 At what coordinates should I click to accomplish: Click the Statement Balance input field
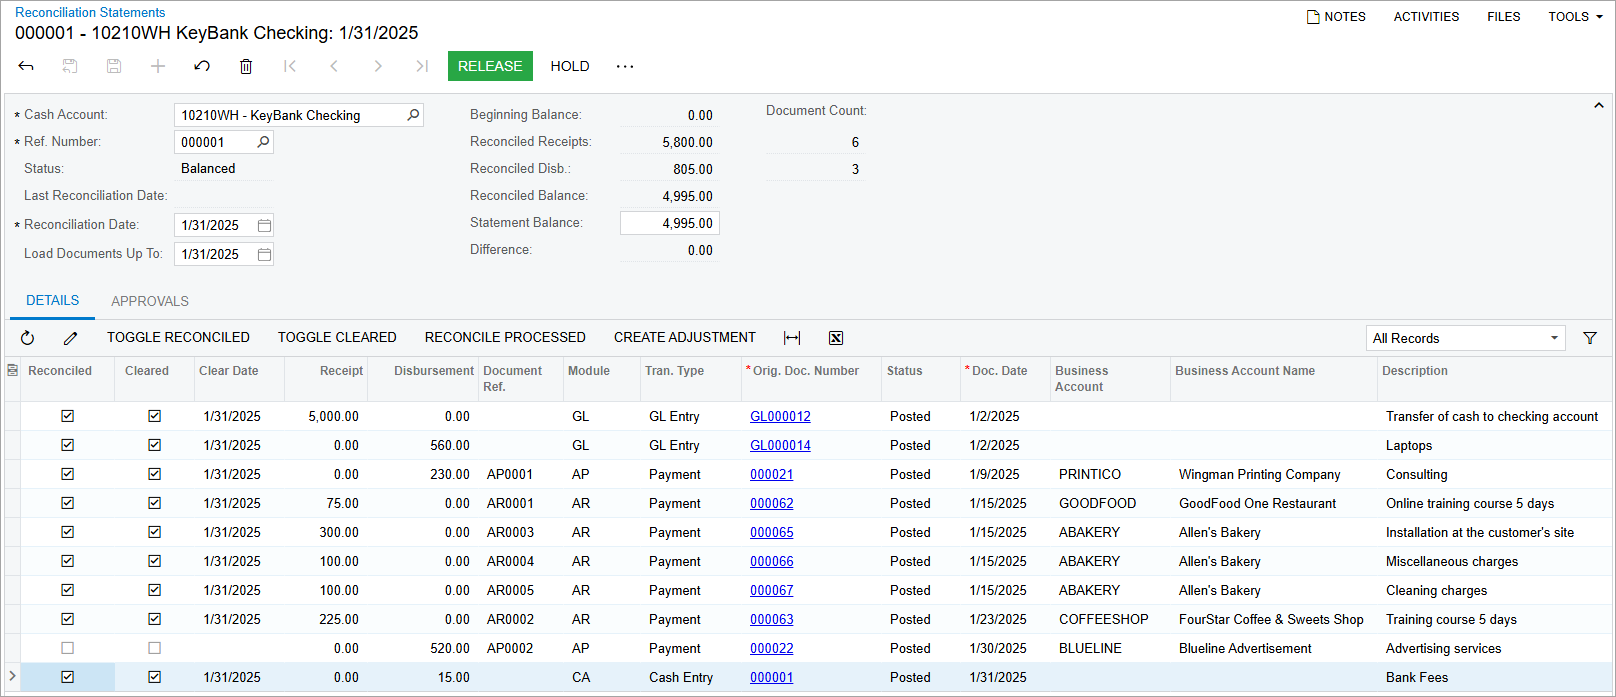pyautogui.click(x=669, y=223)
